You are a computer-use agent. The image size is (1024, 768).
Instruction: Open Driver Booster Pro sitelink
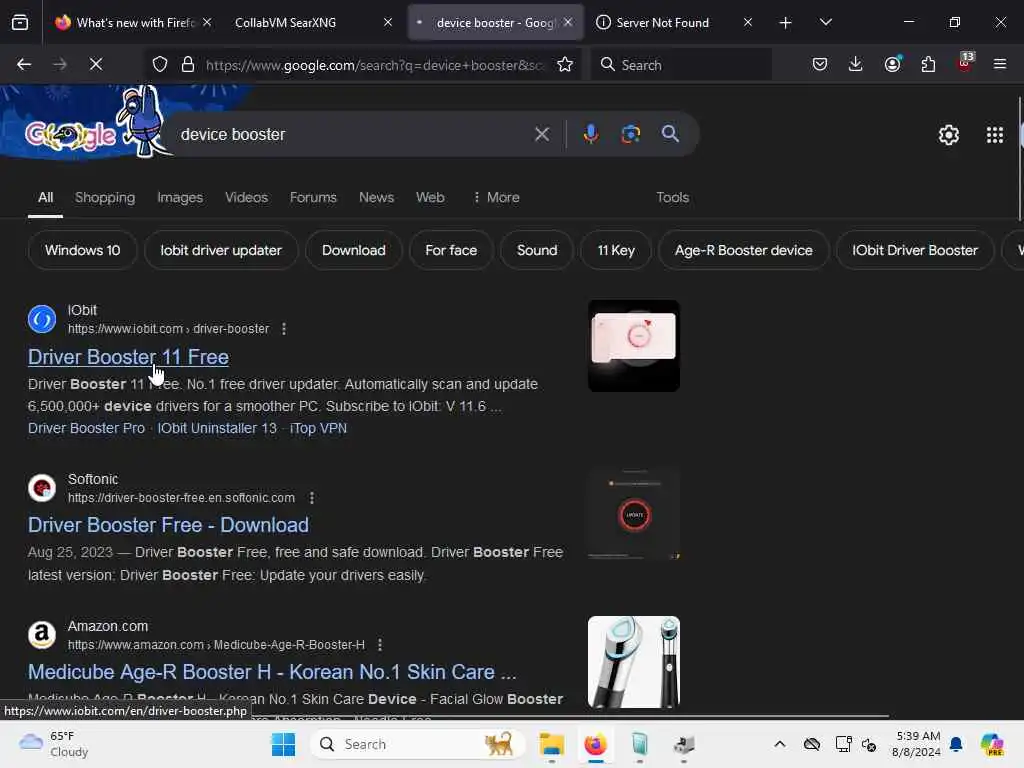(x=86, y=428)
